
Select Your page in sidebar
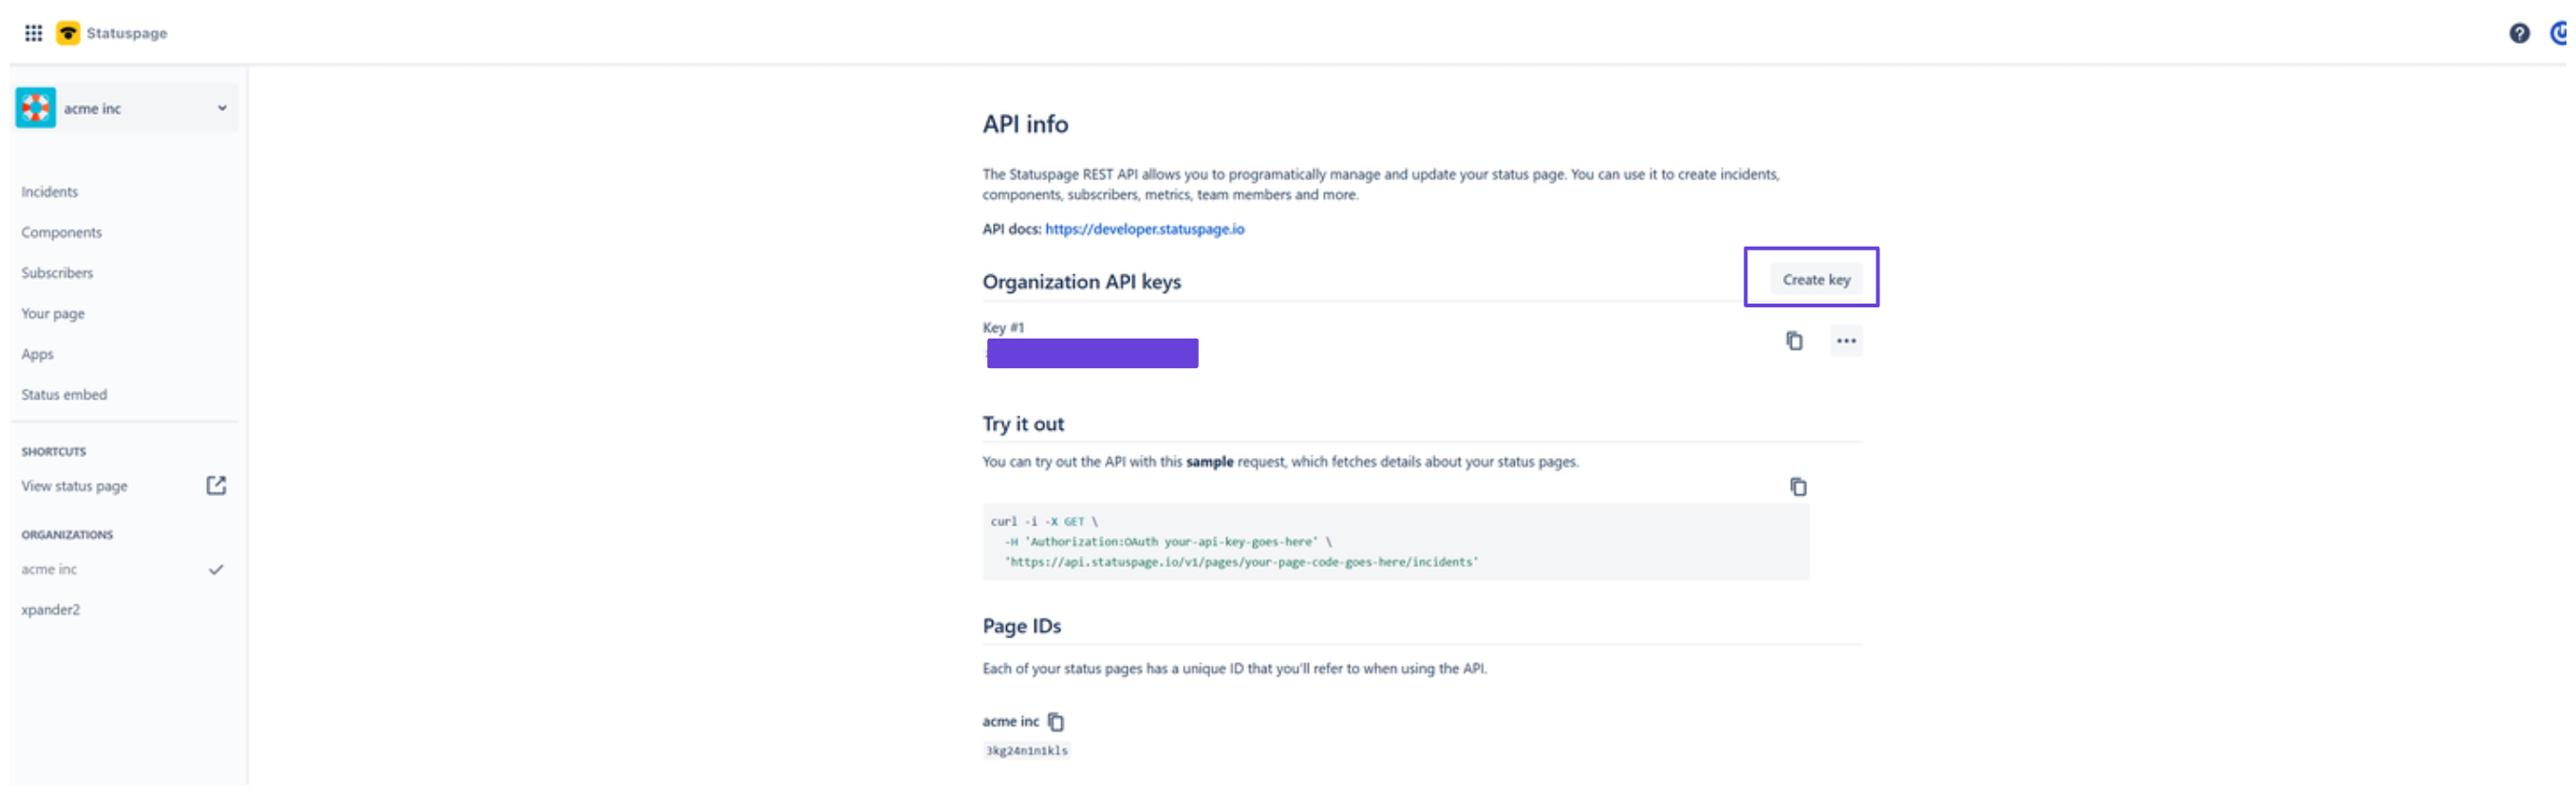pyautogui.click(x=53, y=313)
